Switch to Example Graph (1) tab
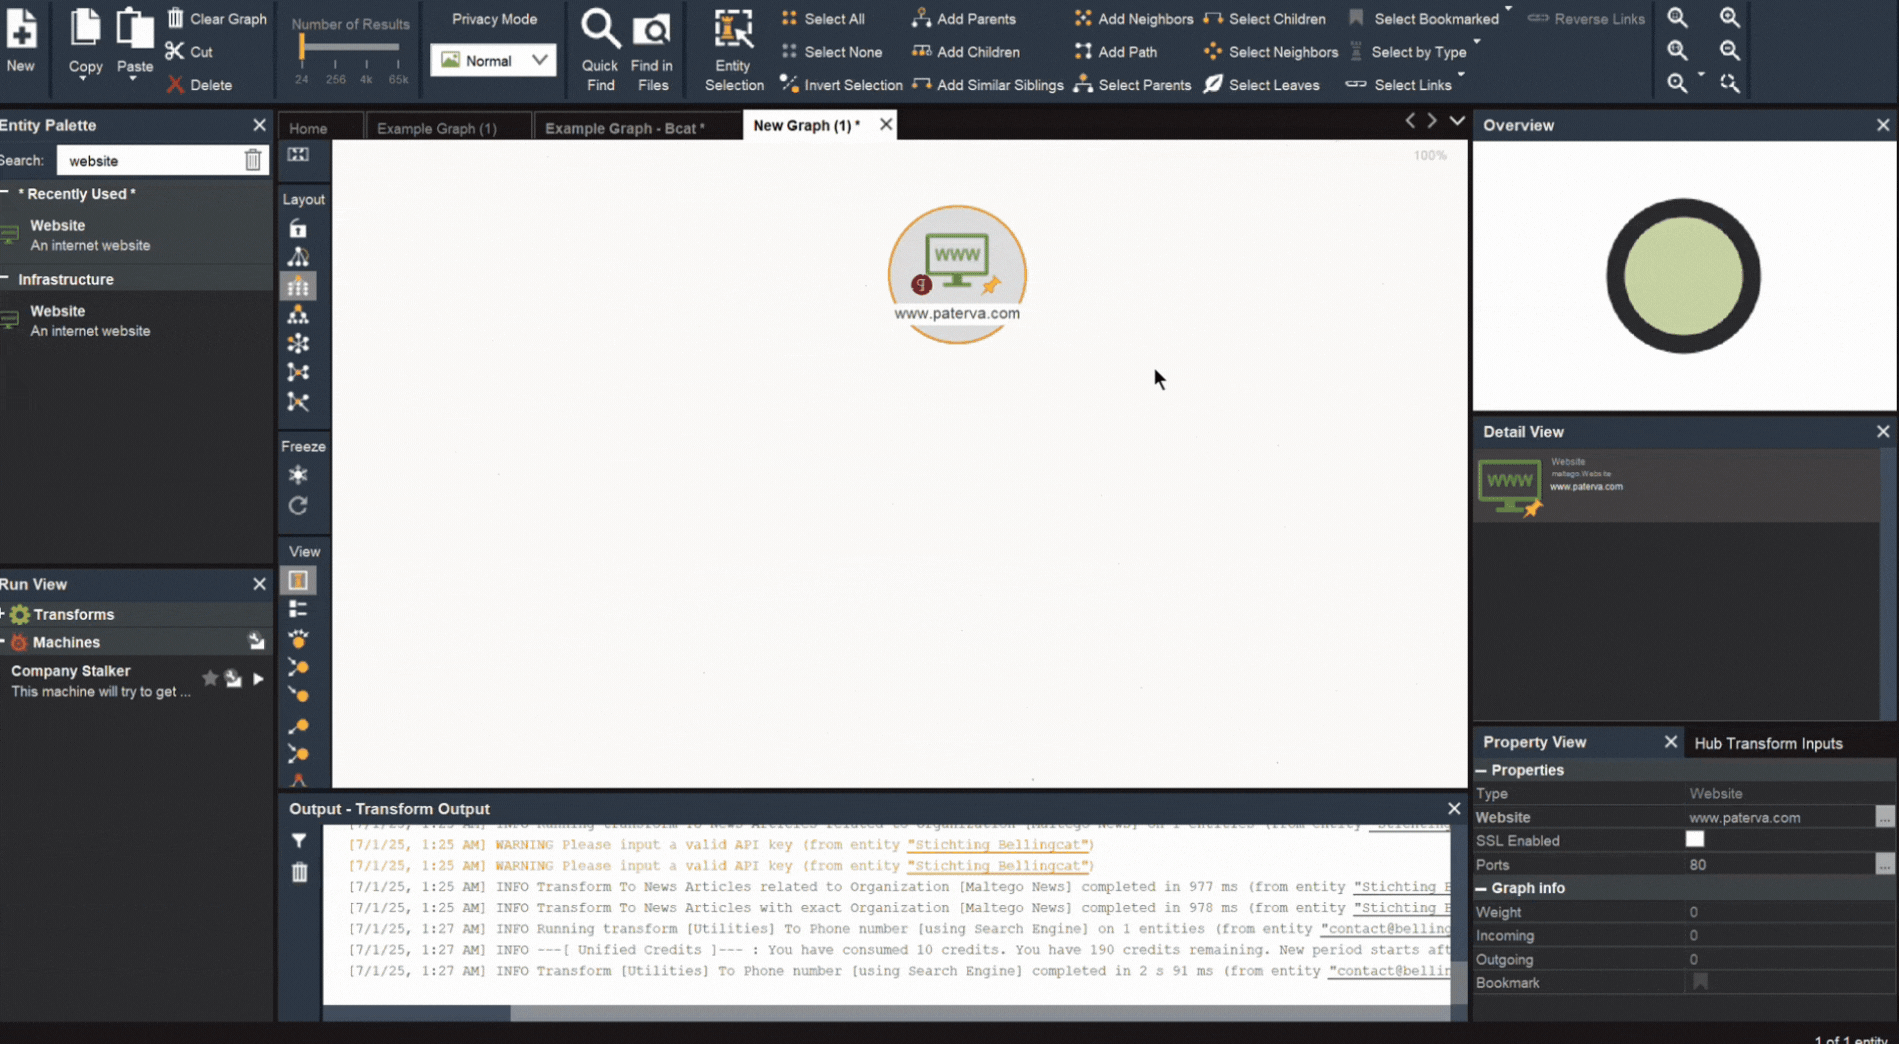Screen dimensions: 1899x1044 (x=437, y=128)
